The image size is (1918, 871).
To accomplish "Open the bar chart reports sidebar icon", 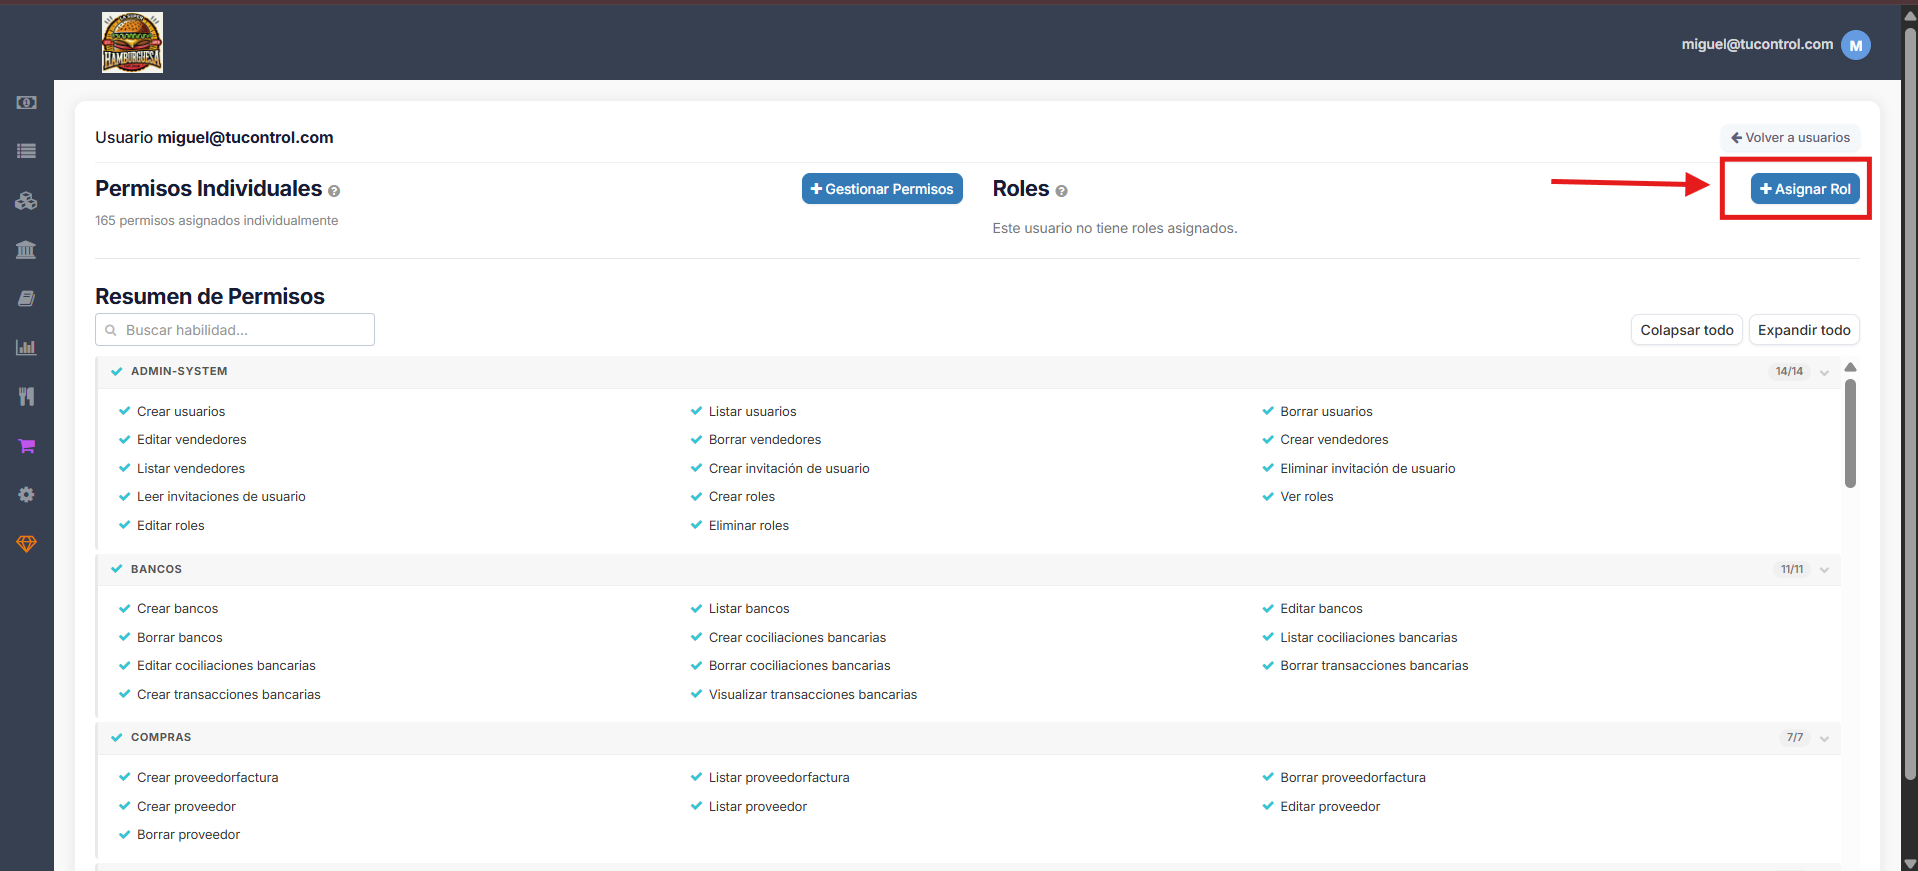I will click(x=26, y=347).
